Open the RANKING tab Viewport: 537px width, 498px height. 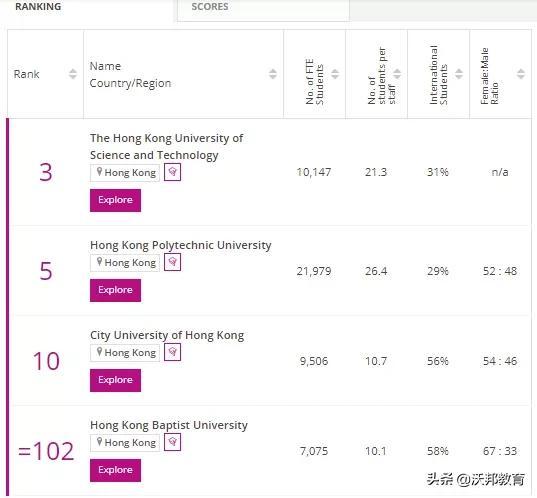[38, 7]
